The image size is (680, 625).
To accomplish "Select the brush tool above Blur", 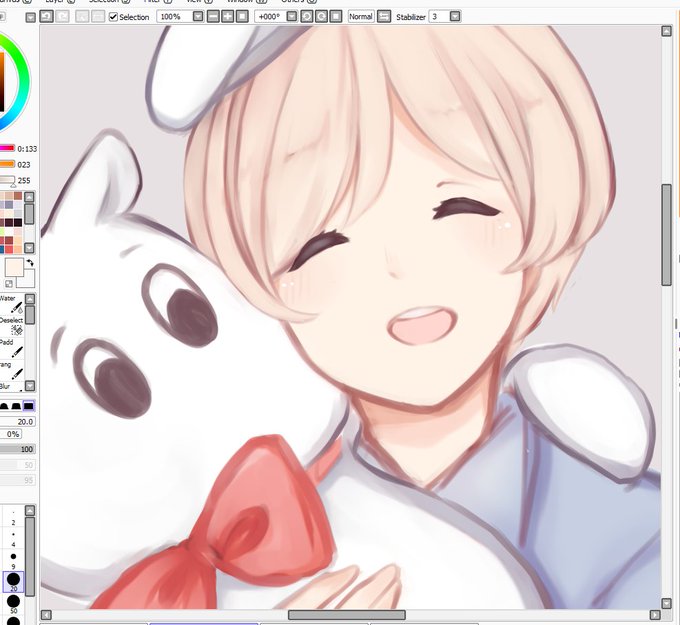I will (12, 370).
